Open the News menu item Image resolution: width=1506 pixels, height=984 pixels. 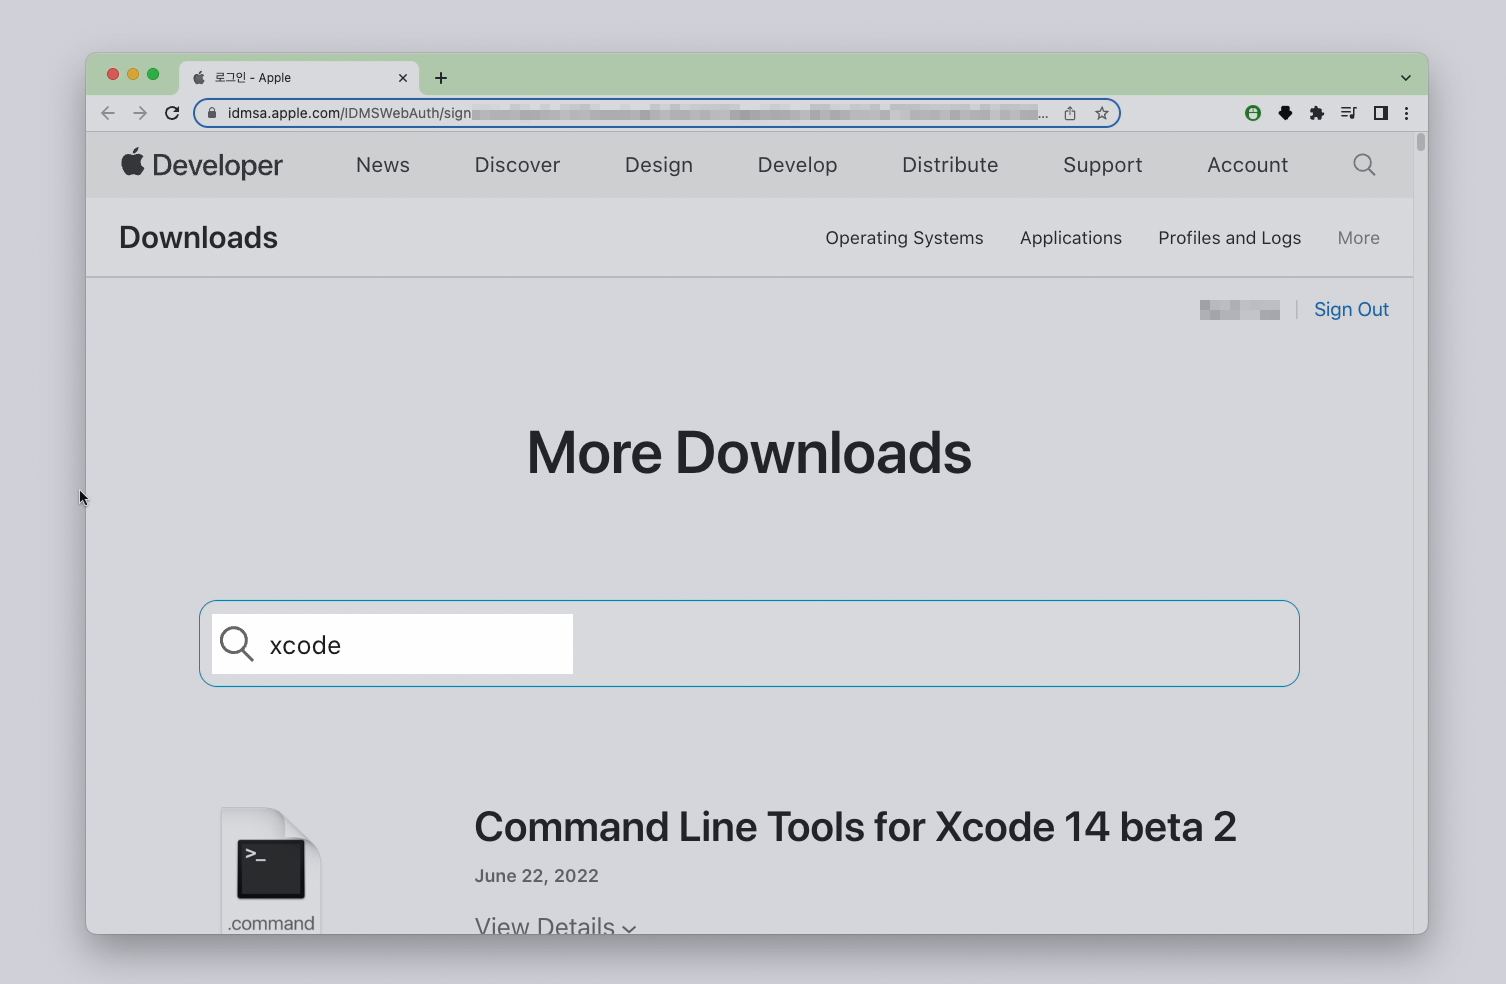[383, 165]
